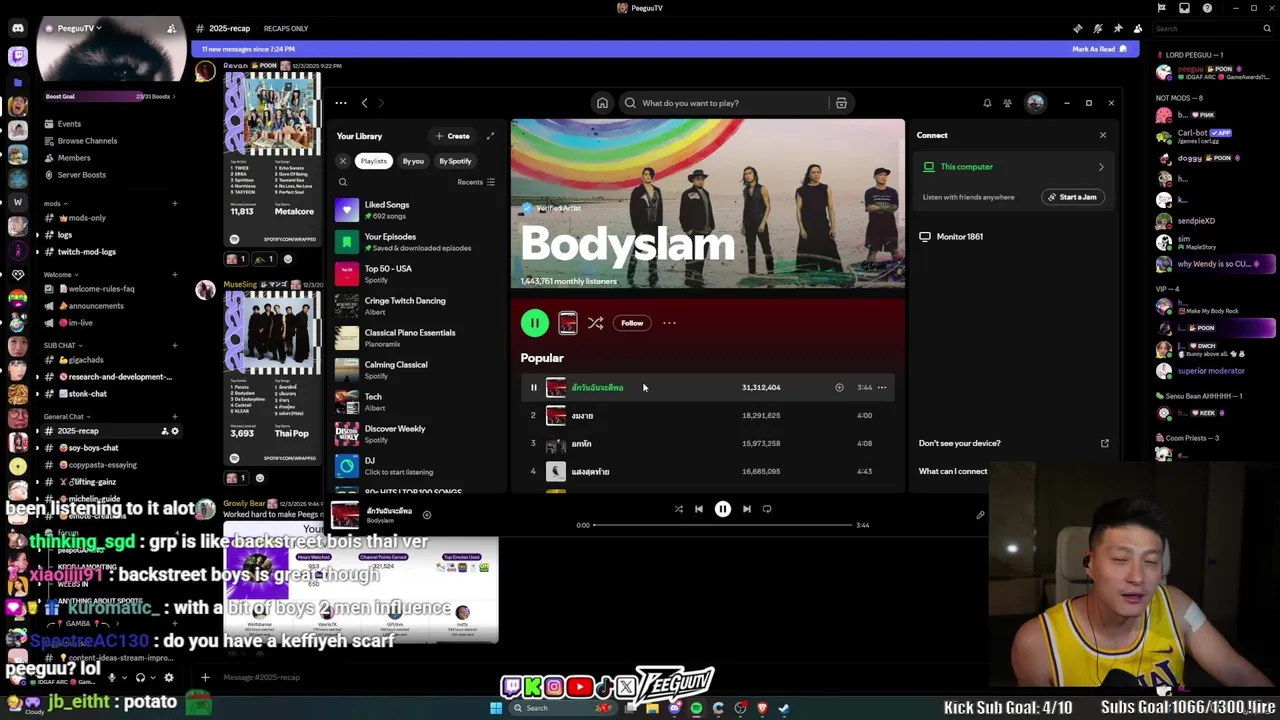Pause Bodyslam with the green button
Image resolution: width=1280 pixels, height=720 pixels.
point(535,323)
